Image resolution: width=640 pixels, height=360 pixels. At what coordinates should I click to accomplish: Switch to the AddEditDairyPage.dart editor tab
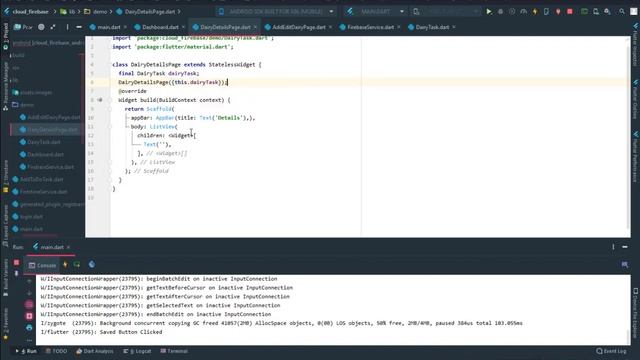pyautogui.click(x=298, y=27)
